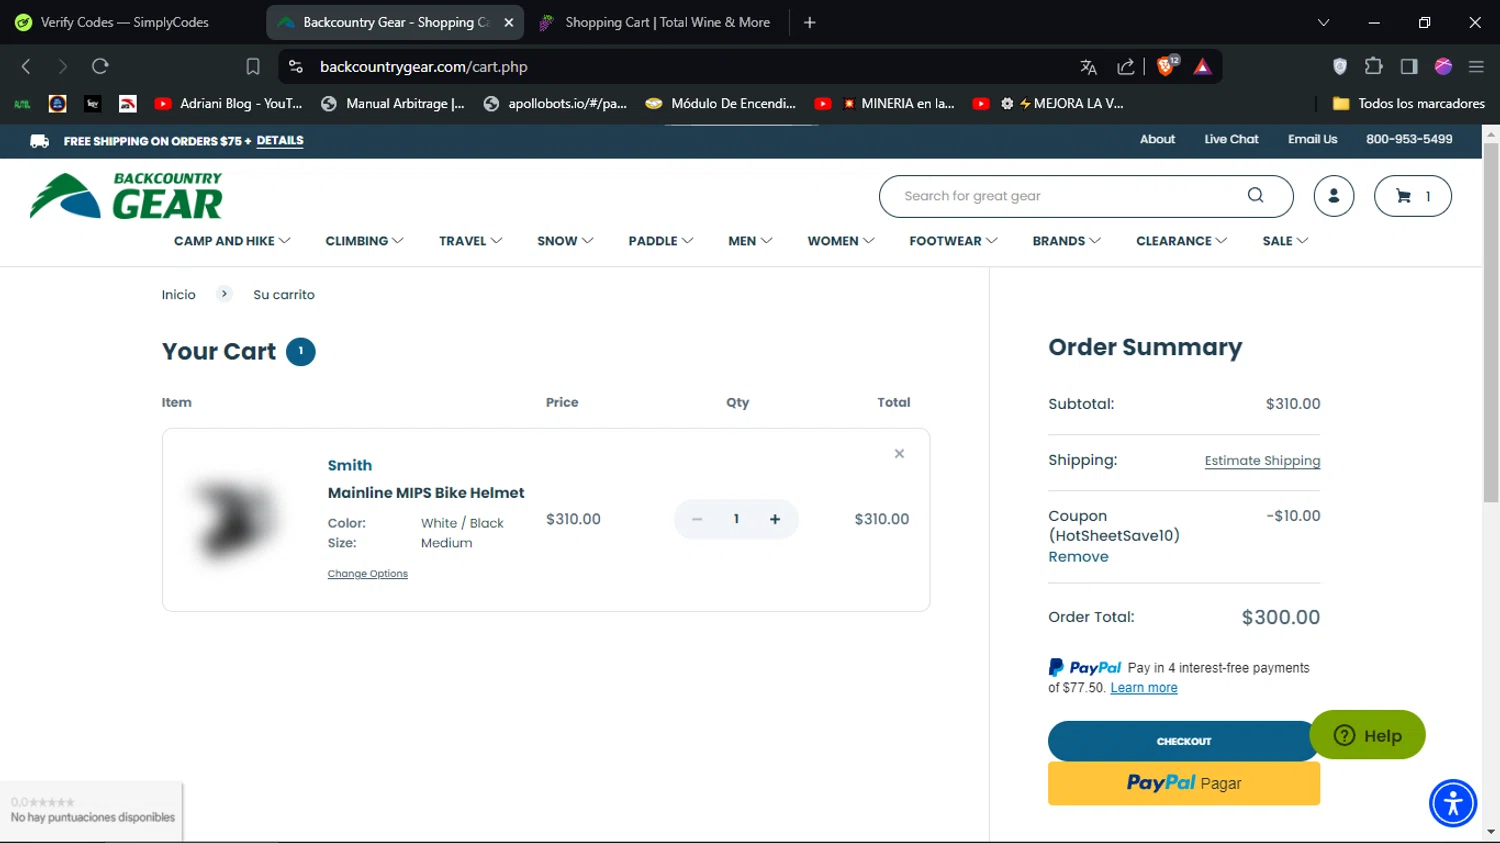The image size is (1500, 843).
Task: Click the 800-953-5499 phone number
Action: [x=1409, y=140]
